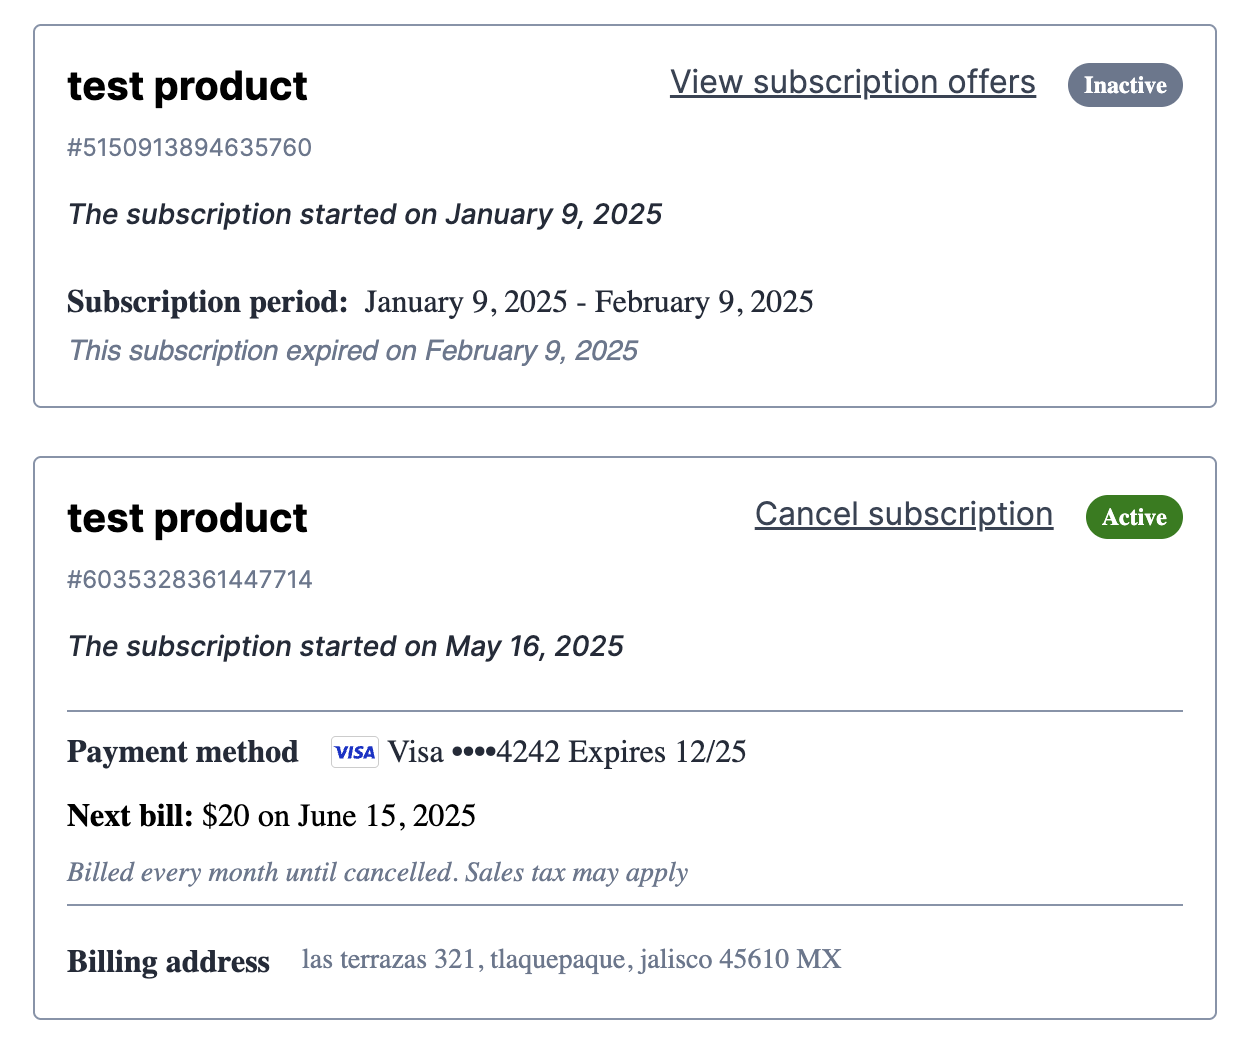
Task: Select the second test product heading
Action: click(x=187, y=518)
